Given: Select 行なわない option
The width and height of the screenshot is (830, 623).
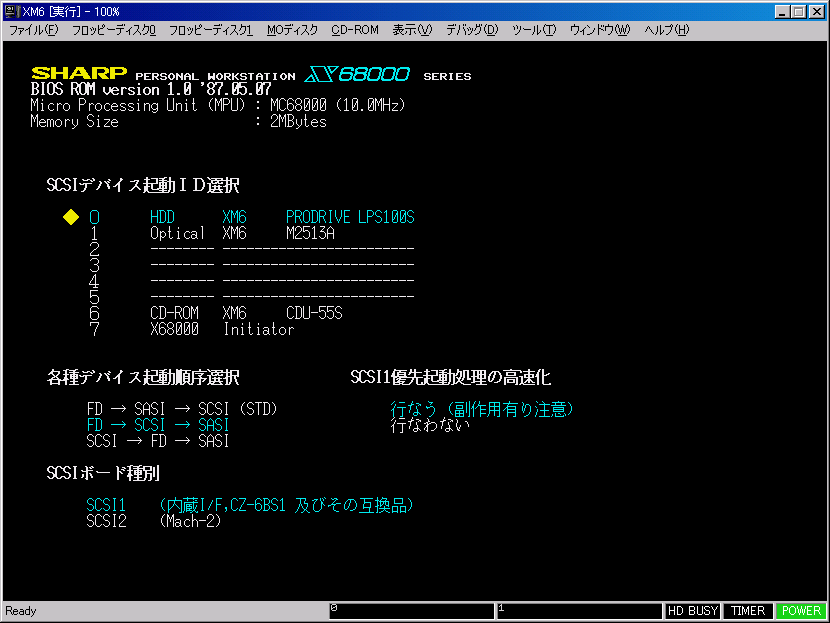Looking at the screenshot, I should click(430, 425).
